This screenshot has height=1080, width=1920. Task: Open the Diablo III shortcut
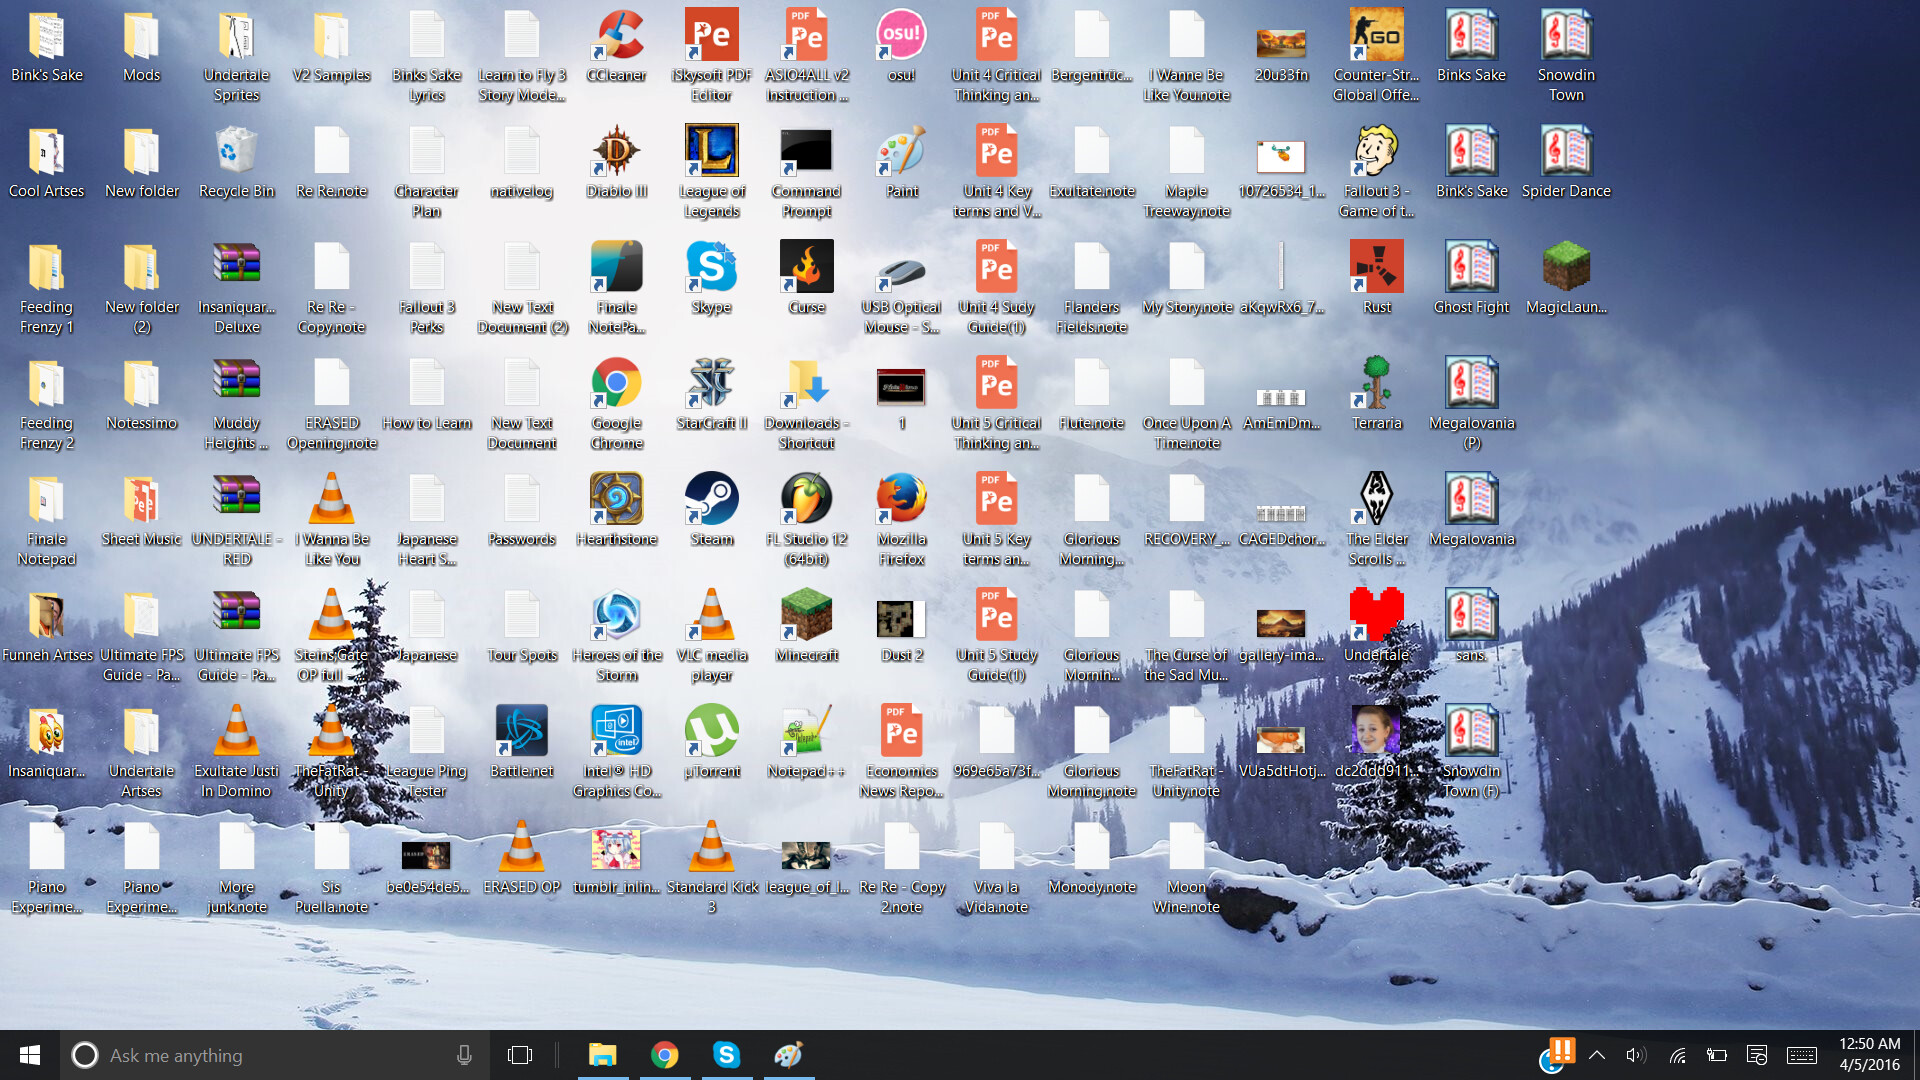[x=616, y=151]
